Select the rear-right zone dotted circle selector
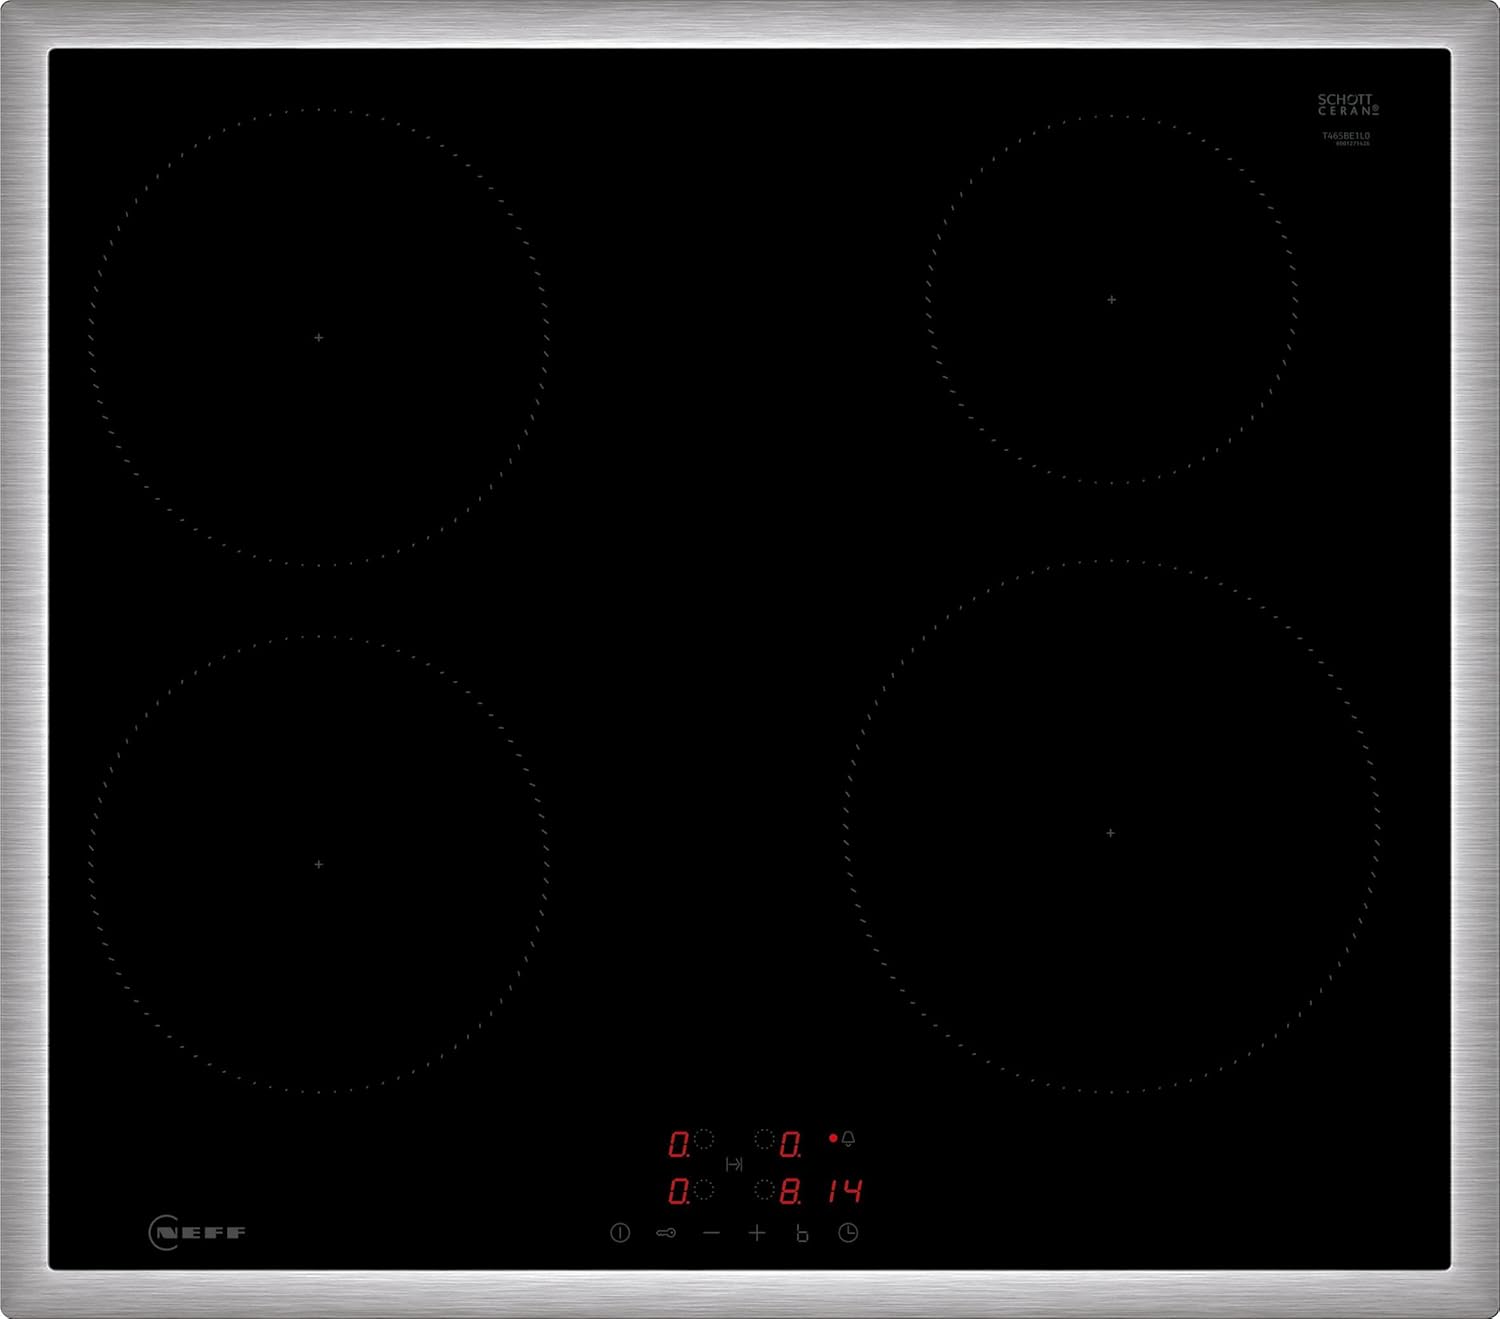Viewport: 1500px width, 1319px height. point(765,1138)
